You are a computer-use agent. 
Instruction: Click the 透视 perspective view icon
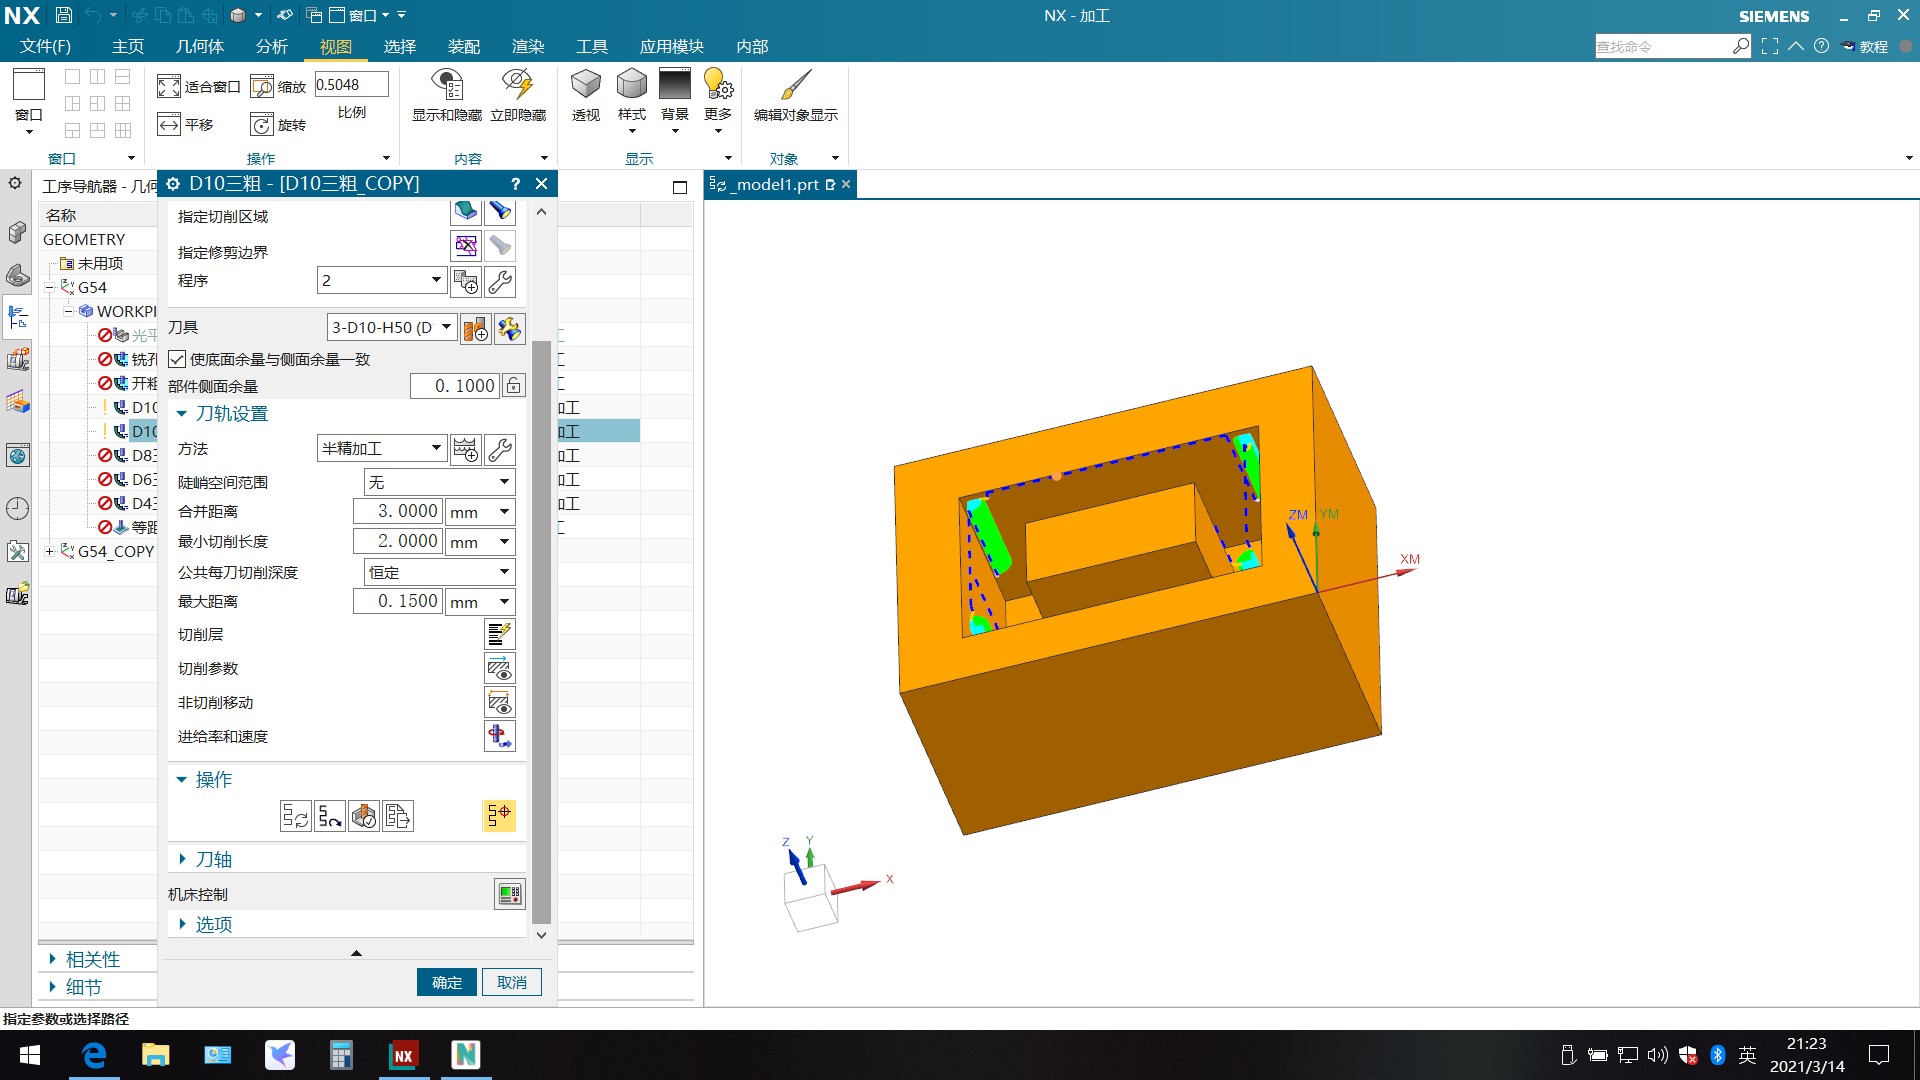586,96
